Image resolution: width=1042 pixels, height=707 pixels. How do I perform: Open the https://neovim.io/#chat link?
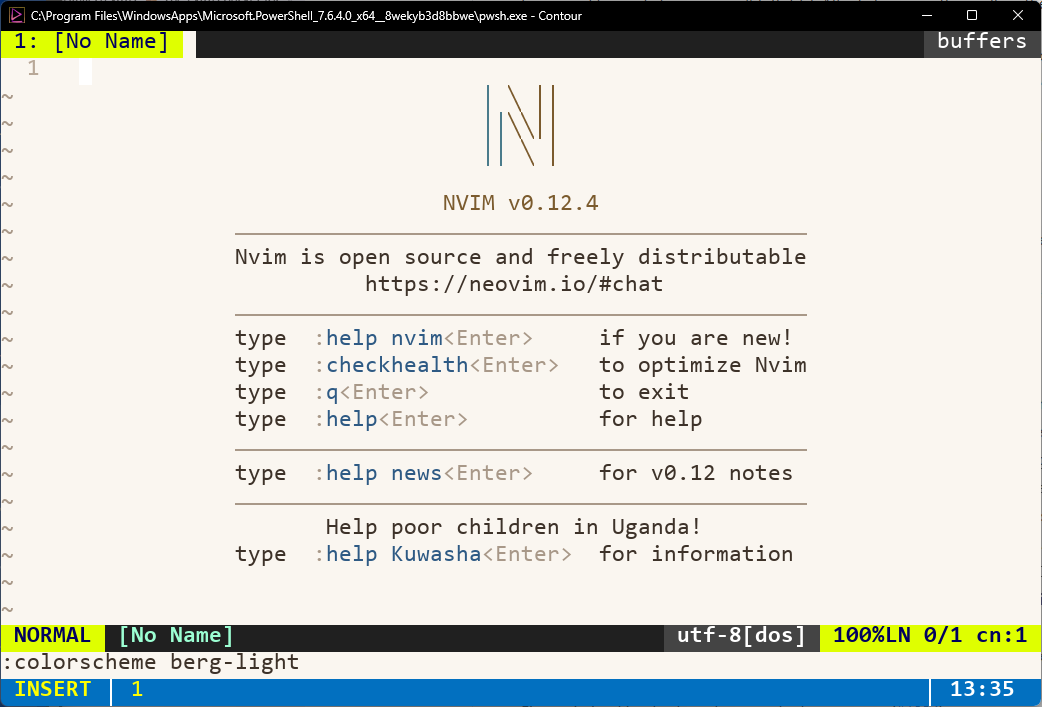[x=514, y=284]
